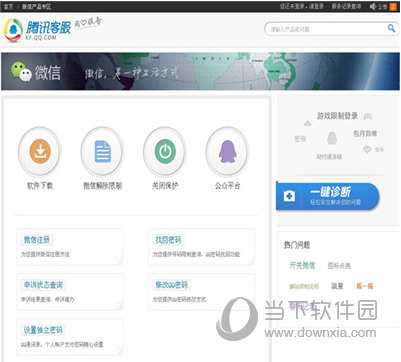Click the 游戏限制登录 tag
Image resolution: width=401 pixels, height=362 pixels.
click(337, 116)
